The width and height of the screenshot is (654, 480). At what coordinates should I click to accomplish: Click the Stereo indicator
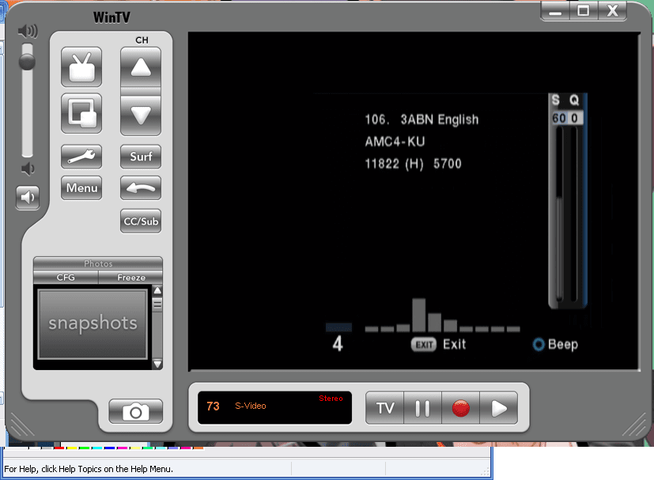pos(331,398)
